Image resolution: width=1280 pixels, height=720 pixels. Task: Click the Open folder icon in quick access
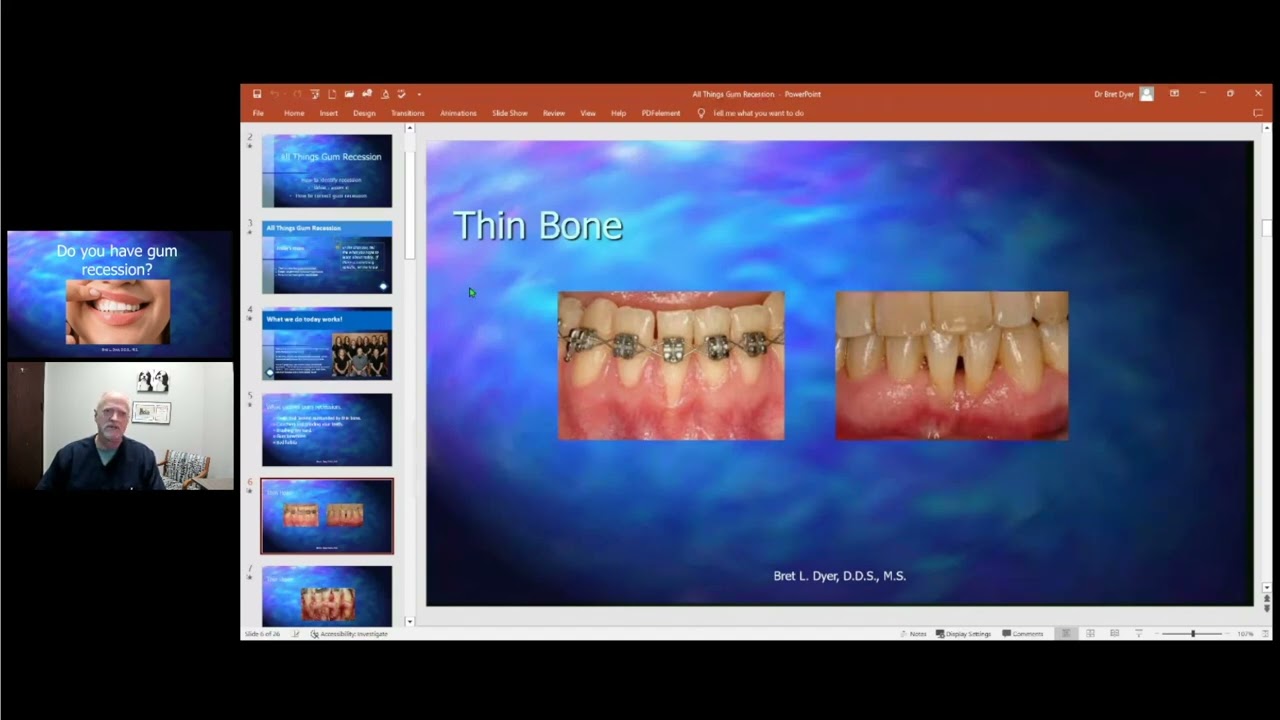(x=349, y=94)
